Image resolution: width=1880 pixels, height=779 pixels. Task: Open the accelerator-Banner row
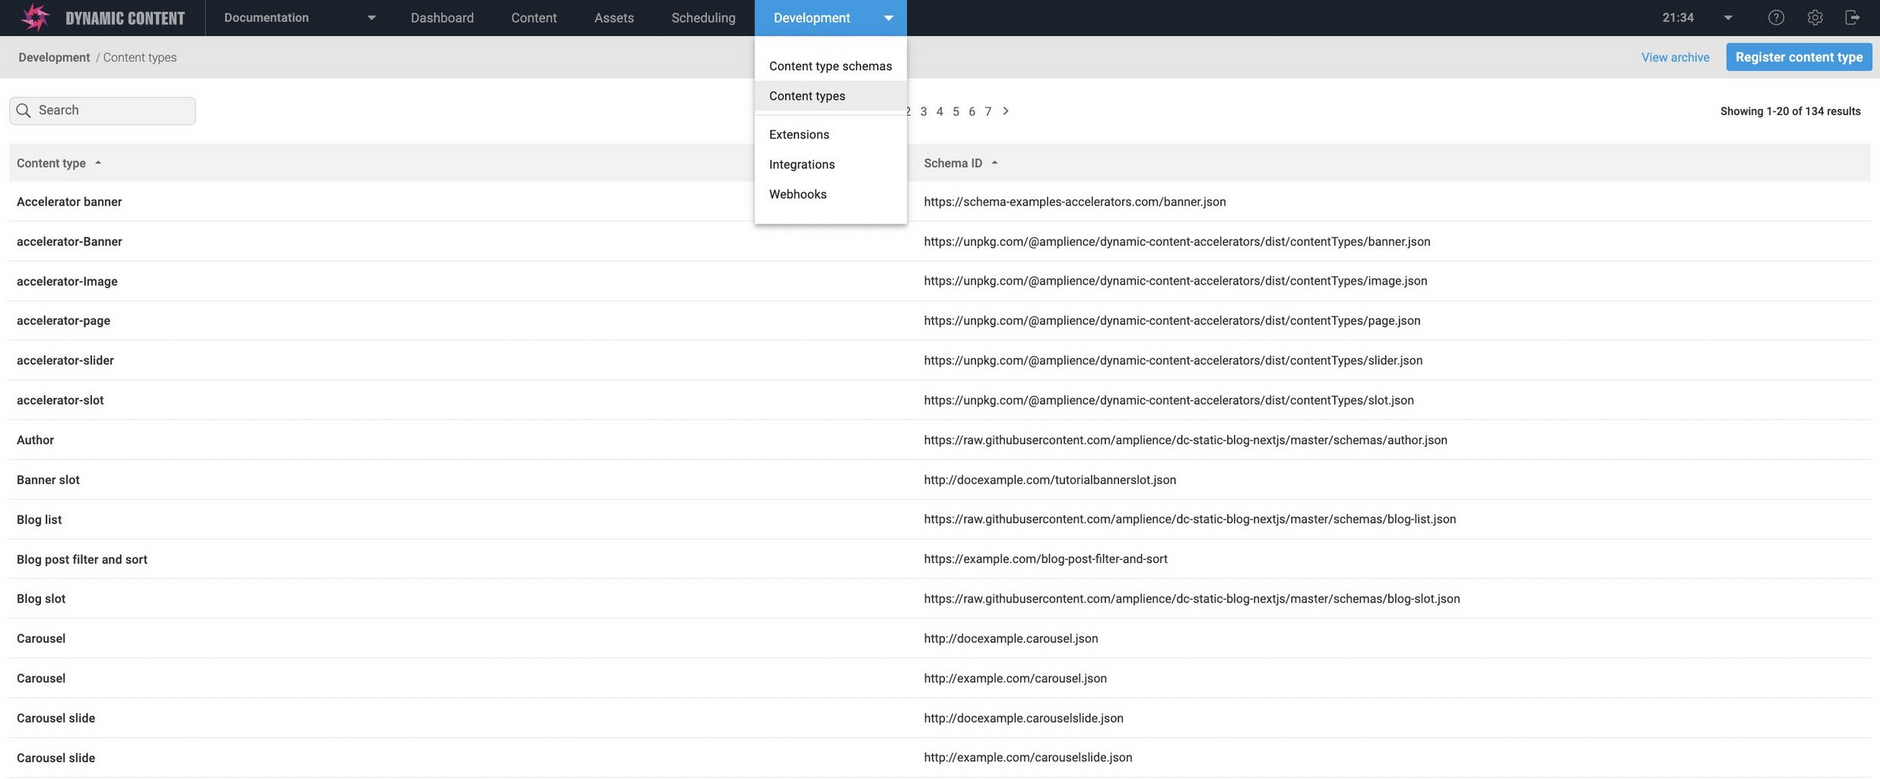tap(940, 241)
